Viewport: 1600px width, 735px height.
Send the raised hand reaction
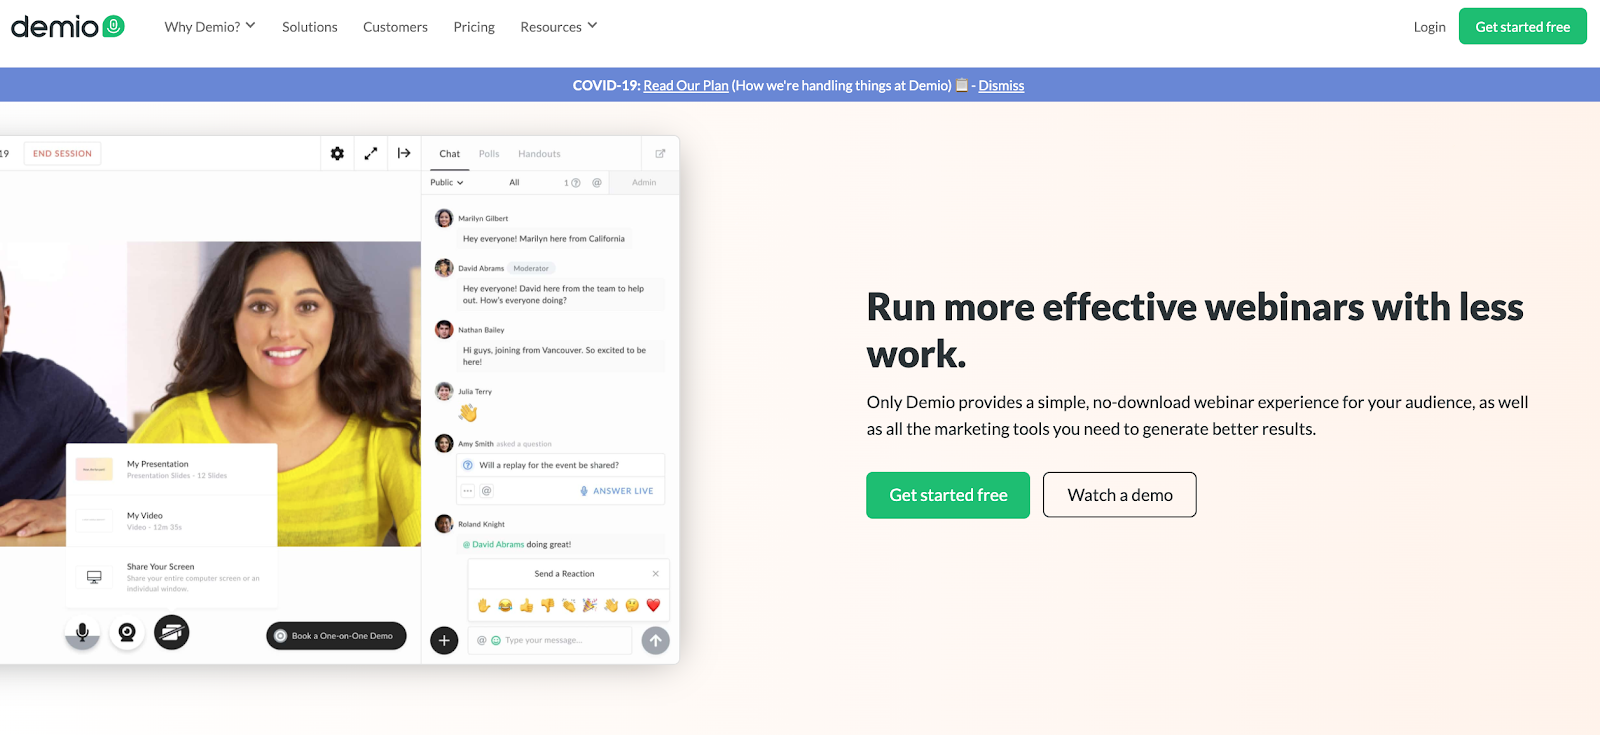coord(484,605)
